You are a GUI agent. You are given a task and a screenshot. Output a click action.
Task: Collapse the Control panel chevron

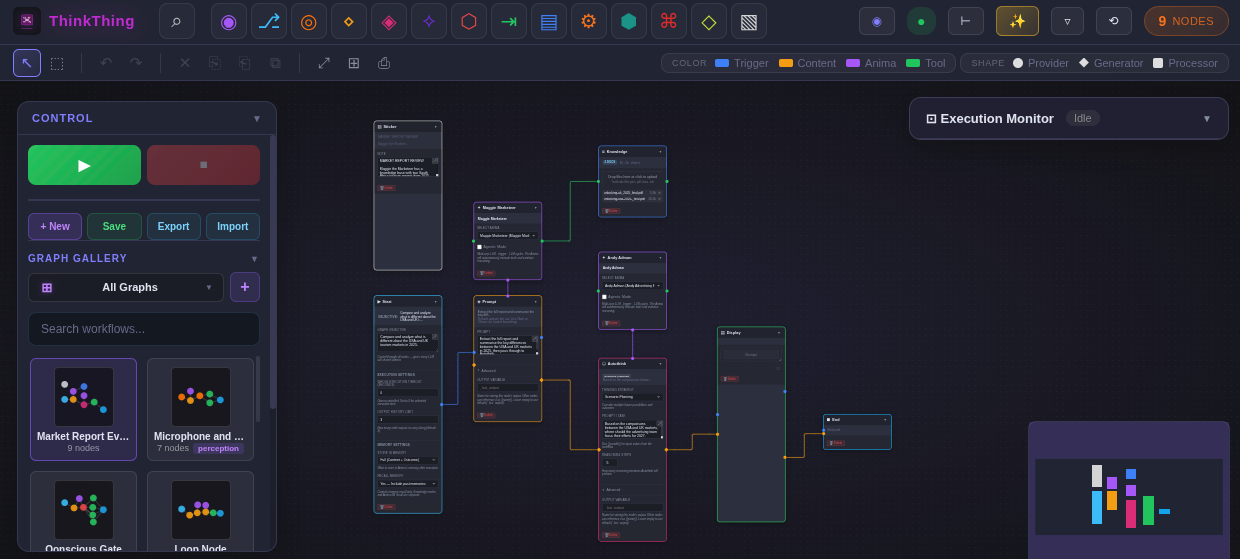257,118
